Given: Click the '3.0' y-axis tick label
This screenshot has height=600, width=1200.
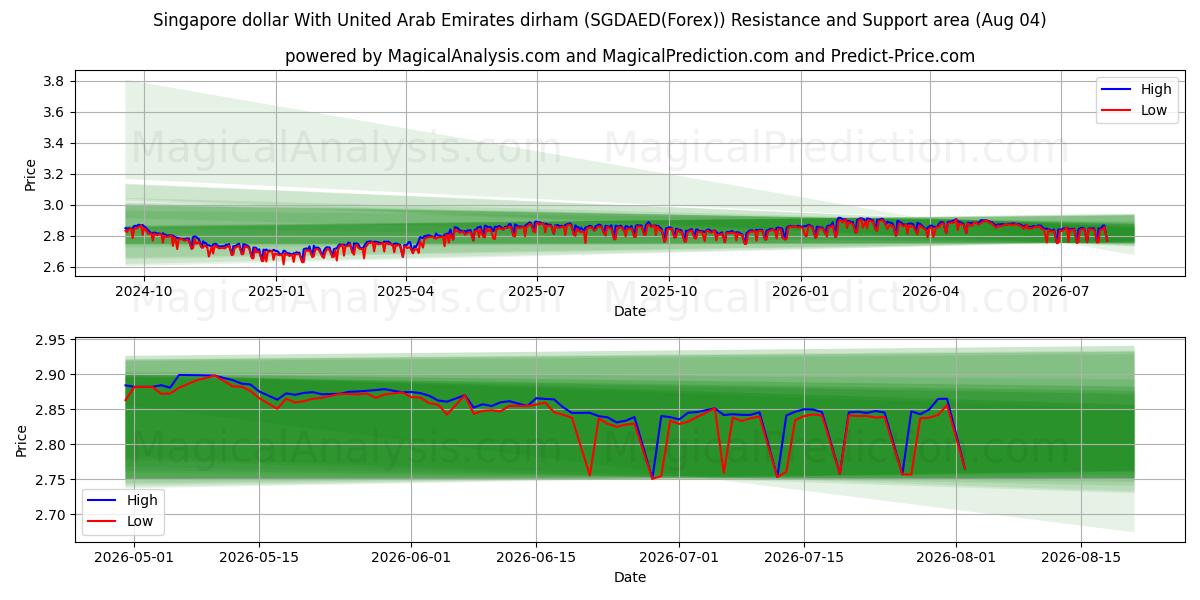Looking at the screenshot, I should point(54,205).
